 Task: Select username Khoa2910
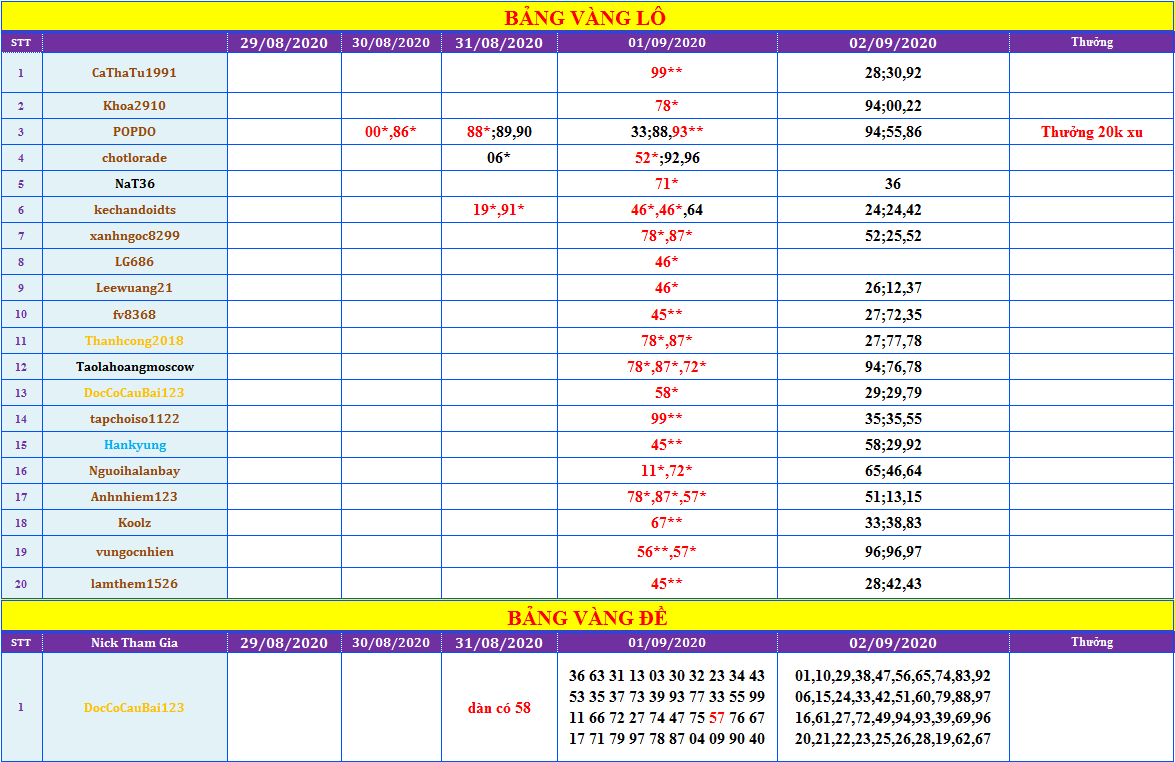click(134, 106)
